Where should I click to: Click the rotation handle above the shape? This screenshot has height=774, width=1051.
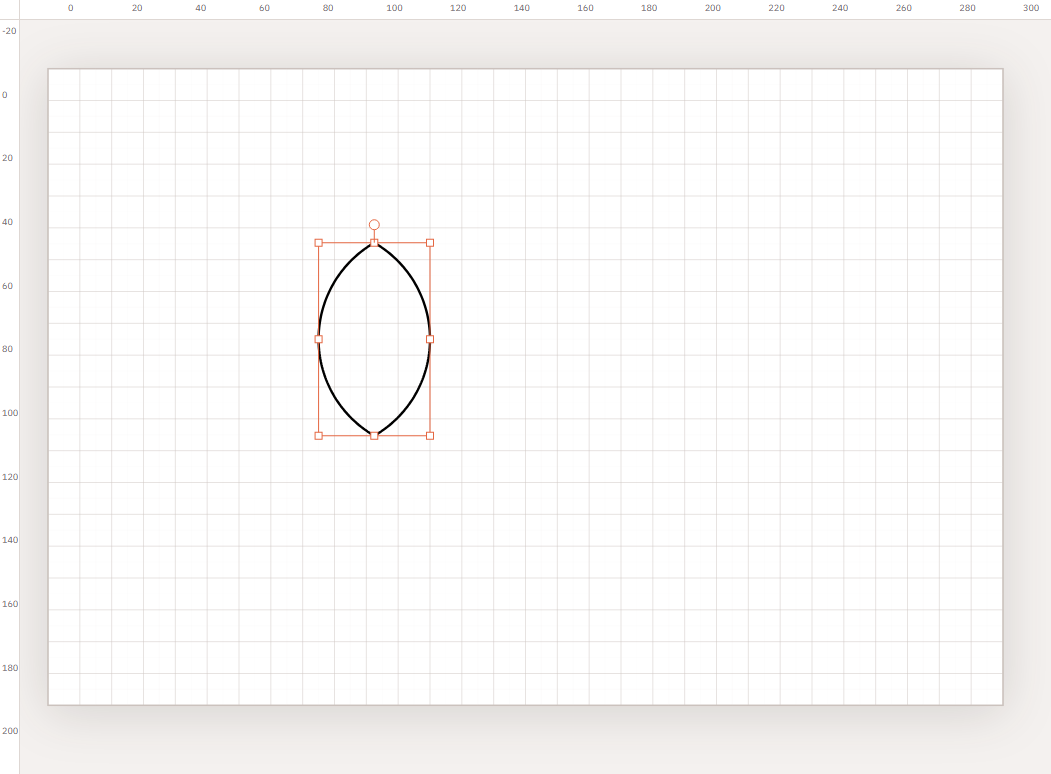[374, 224]
